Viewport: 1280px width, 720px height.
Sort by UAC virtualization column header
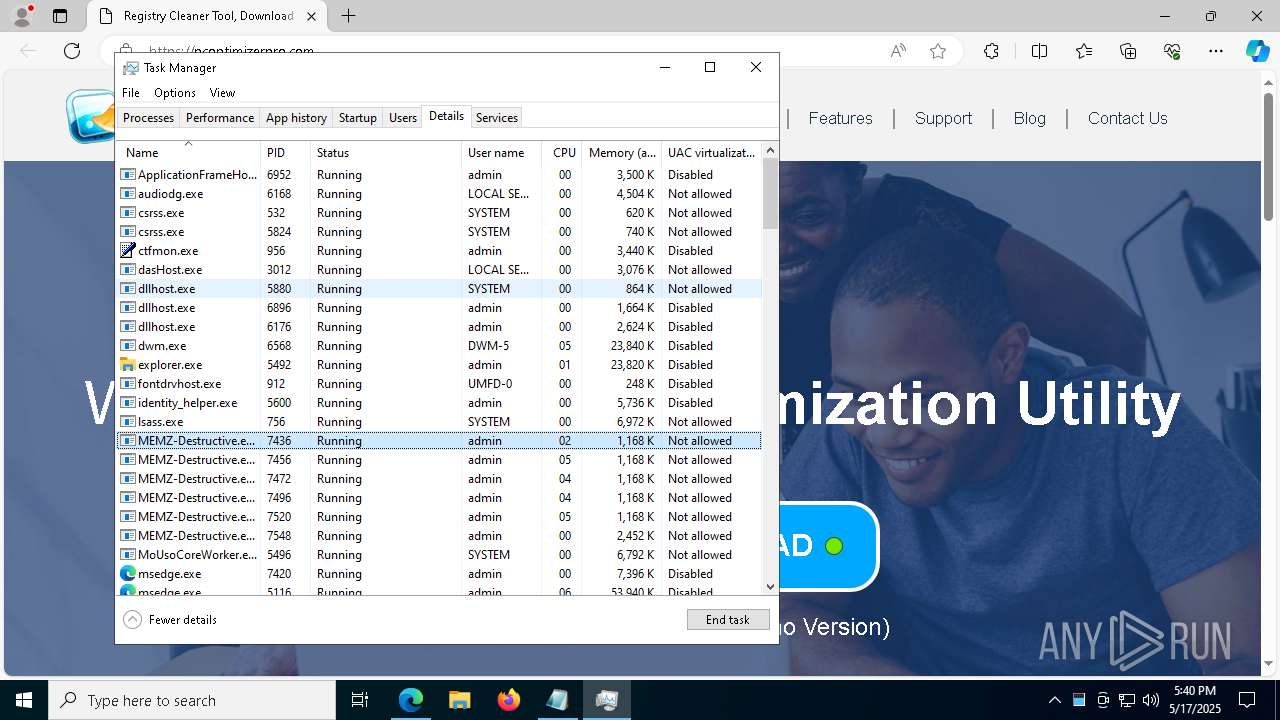click(x=712, y=153)
